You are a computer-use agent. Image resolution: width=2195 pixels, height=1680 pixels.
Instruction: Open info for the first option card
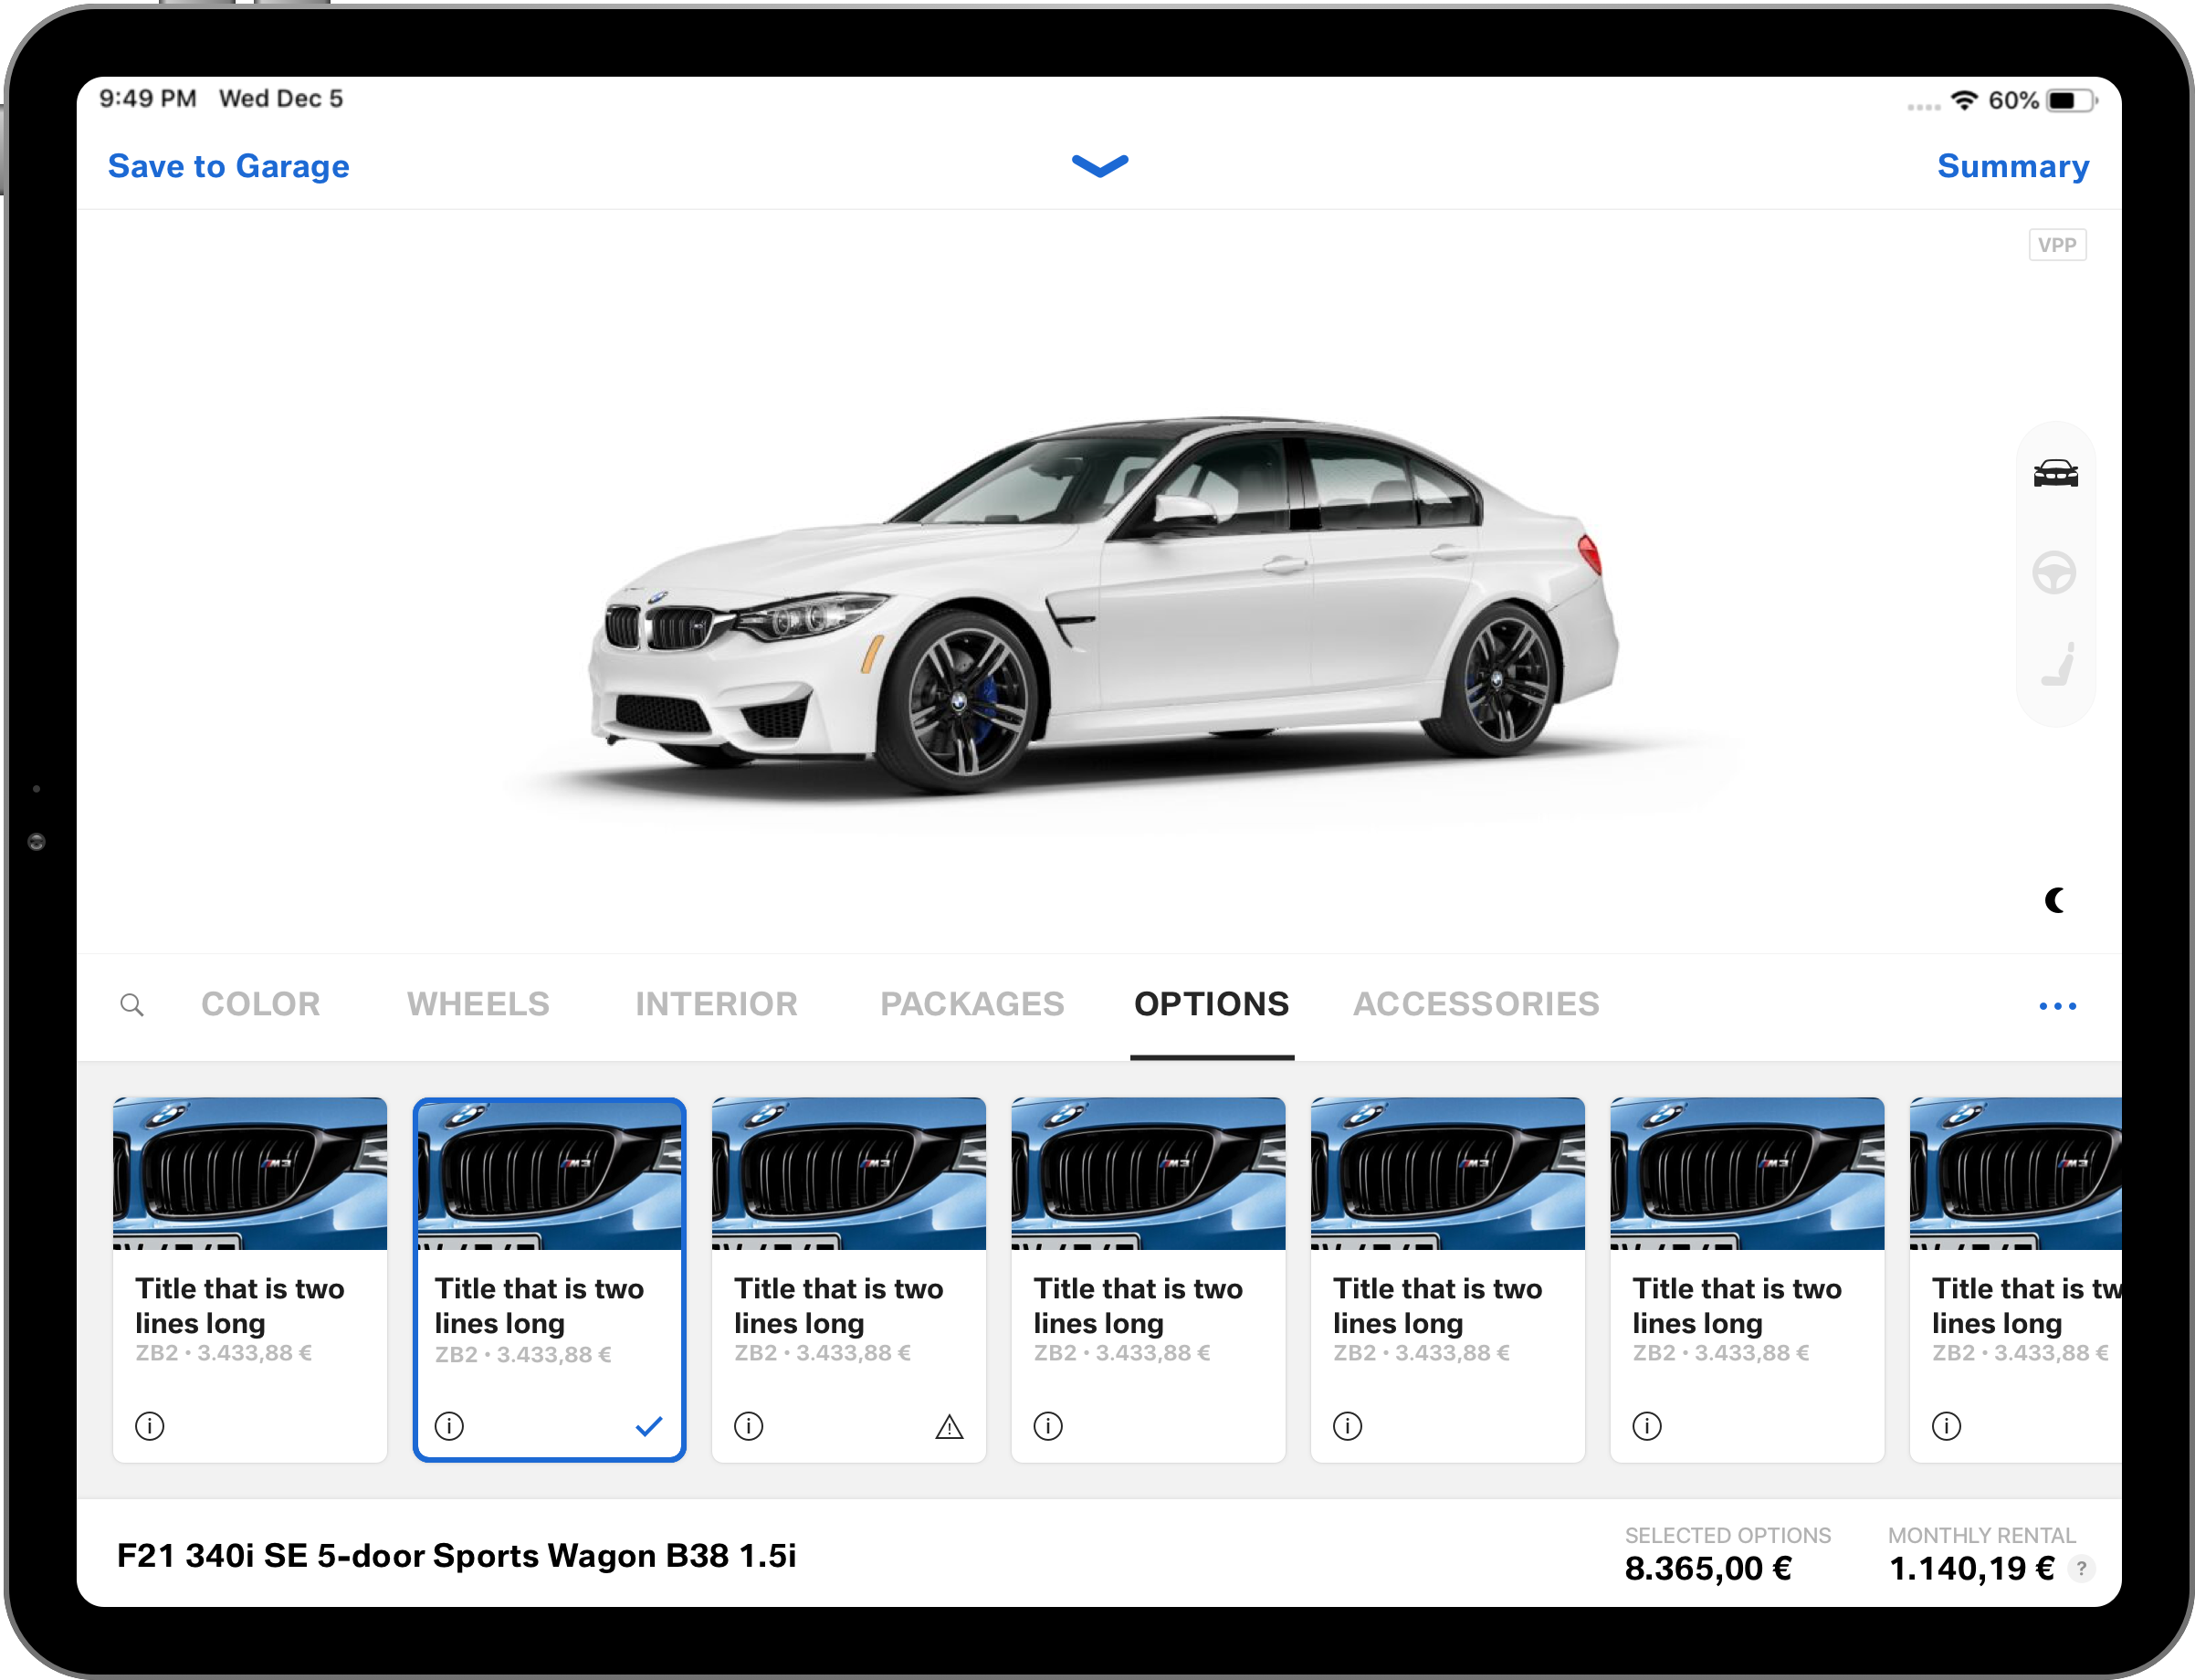click(150, 1426)
